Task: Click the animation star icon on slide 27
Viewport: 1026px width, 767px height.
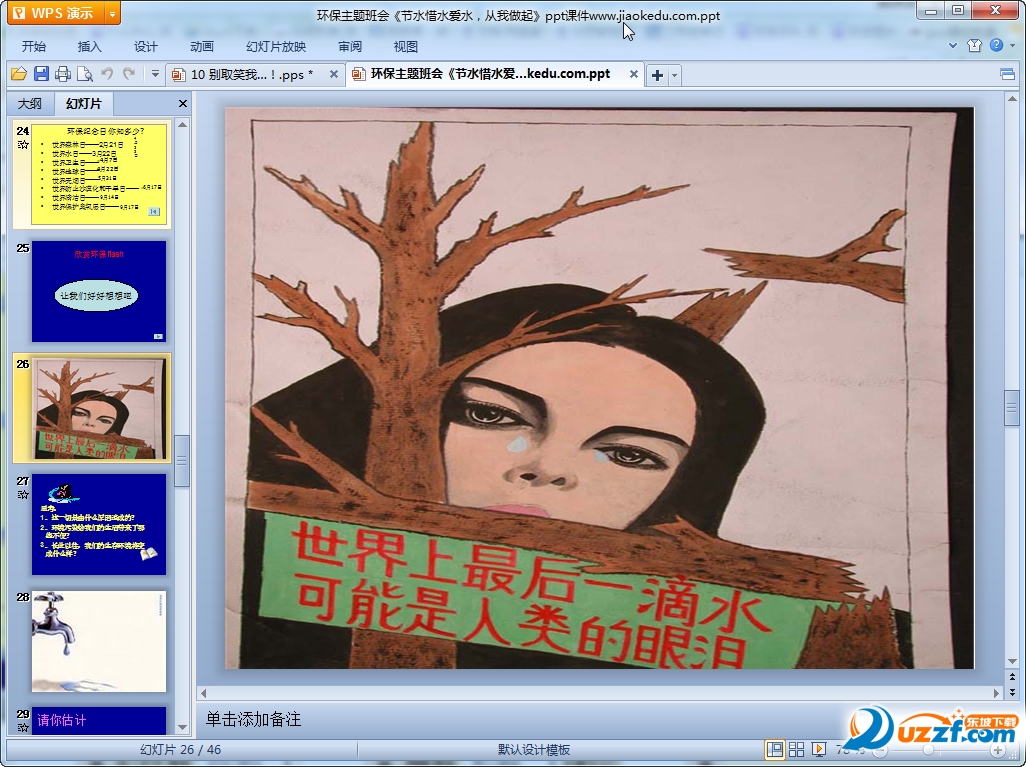Action: pos(23,495)
